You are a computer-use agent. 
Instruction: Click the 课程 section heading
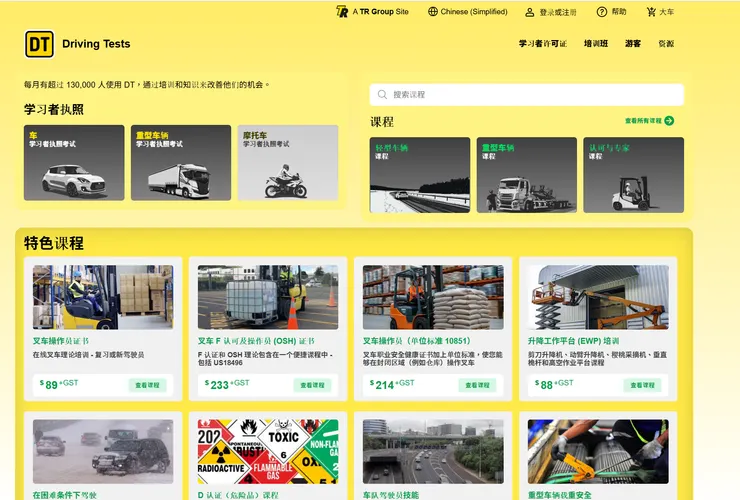[382, 122]
